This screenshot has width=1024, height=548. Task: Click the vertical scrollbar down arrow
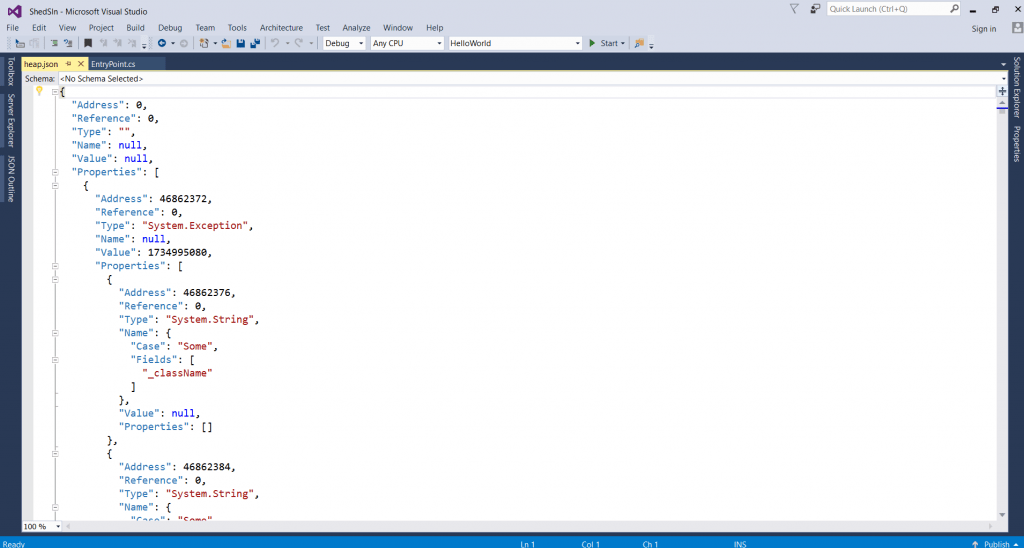click(1002, 516)
